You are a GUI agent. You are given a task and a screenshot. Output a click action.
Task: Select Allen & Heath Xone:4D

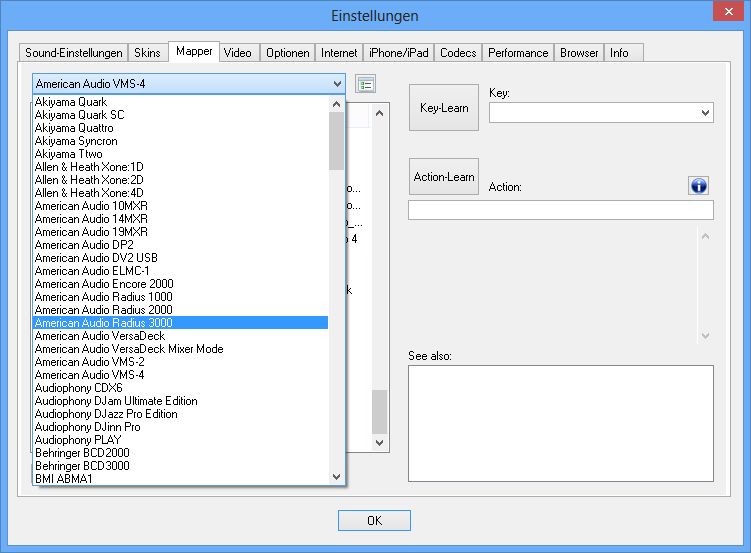(x=181, y=193)
